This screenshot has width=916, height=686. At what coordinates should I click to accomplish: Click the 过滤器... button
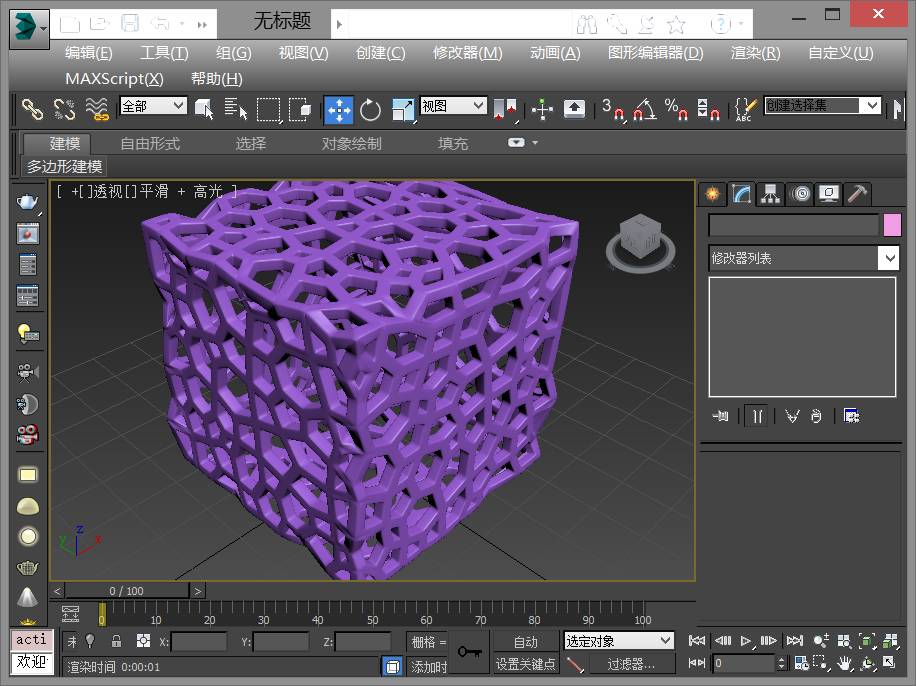coord(631,664)
